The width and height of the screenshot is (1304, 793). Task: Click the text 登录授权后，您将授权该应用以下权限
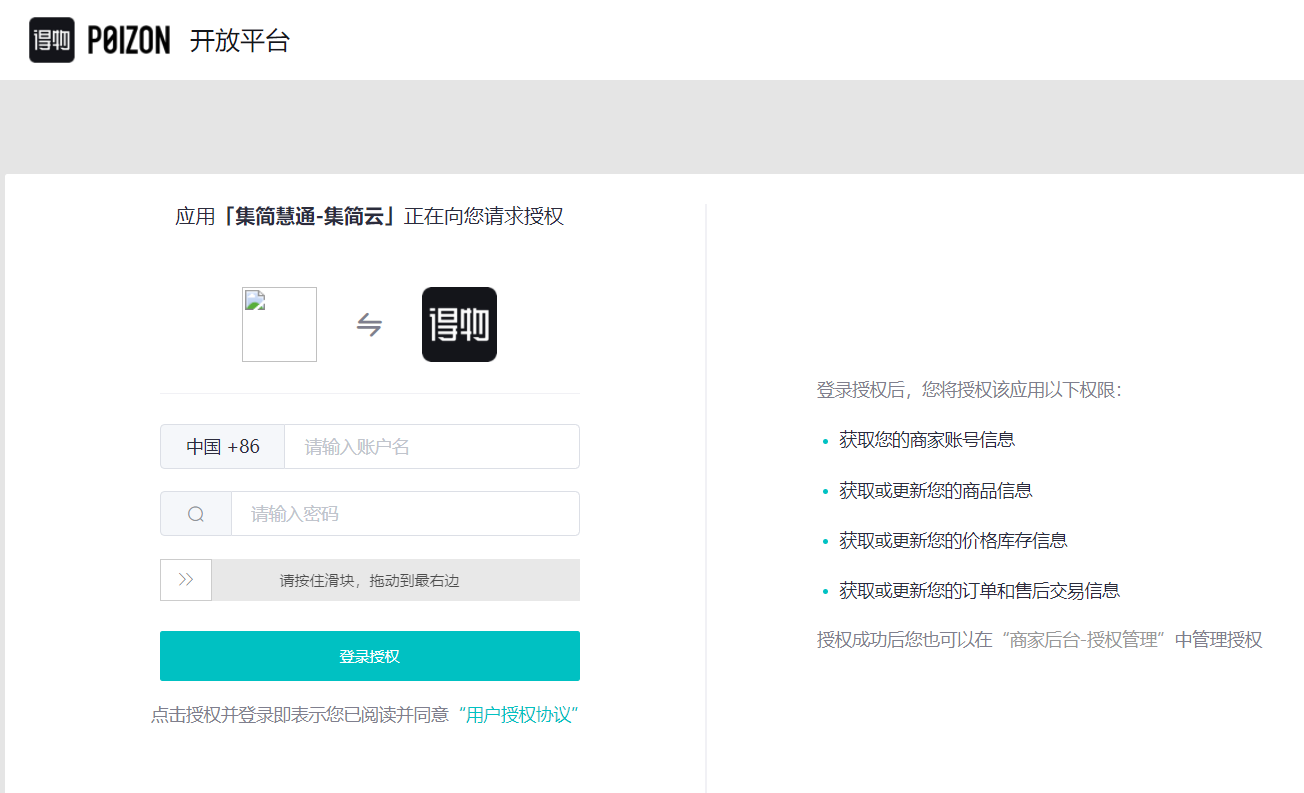pyautogui.click(x=970, y=390)
